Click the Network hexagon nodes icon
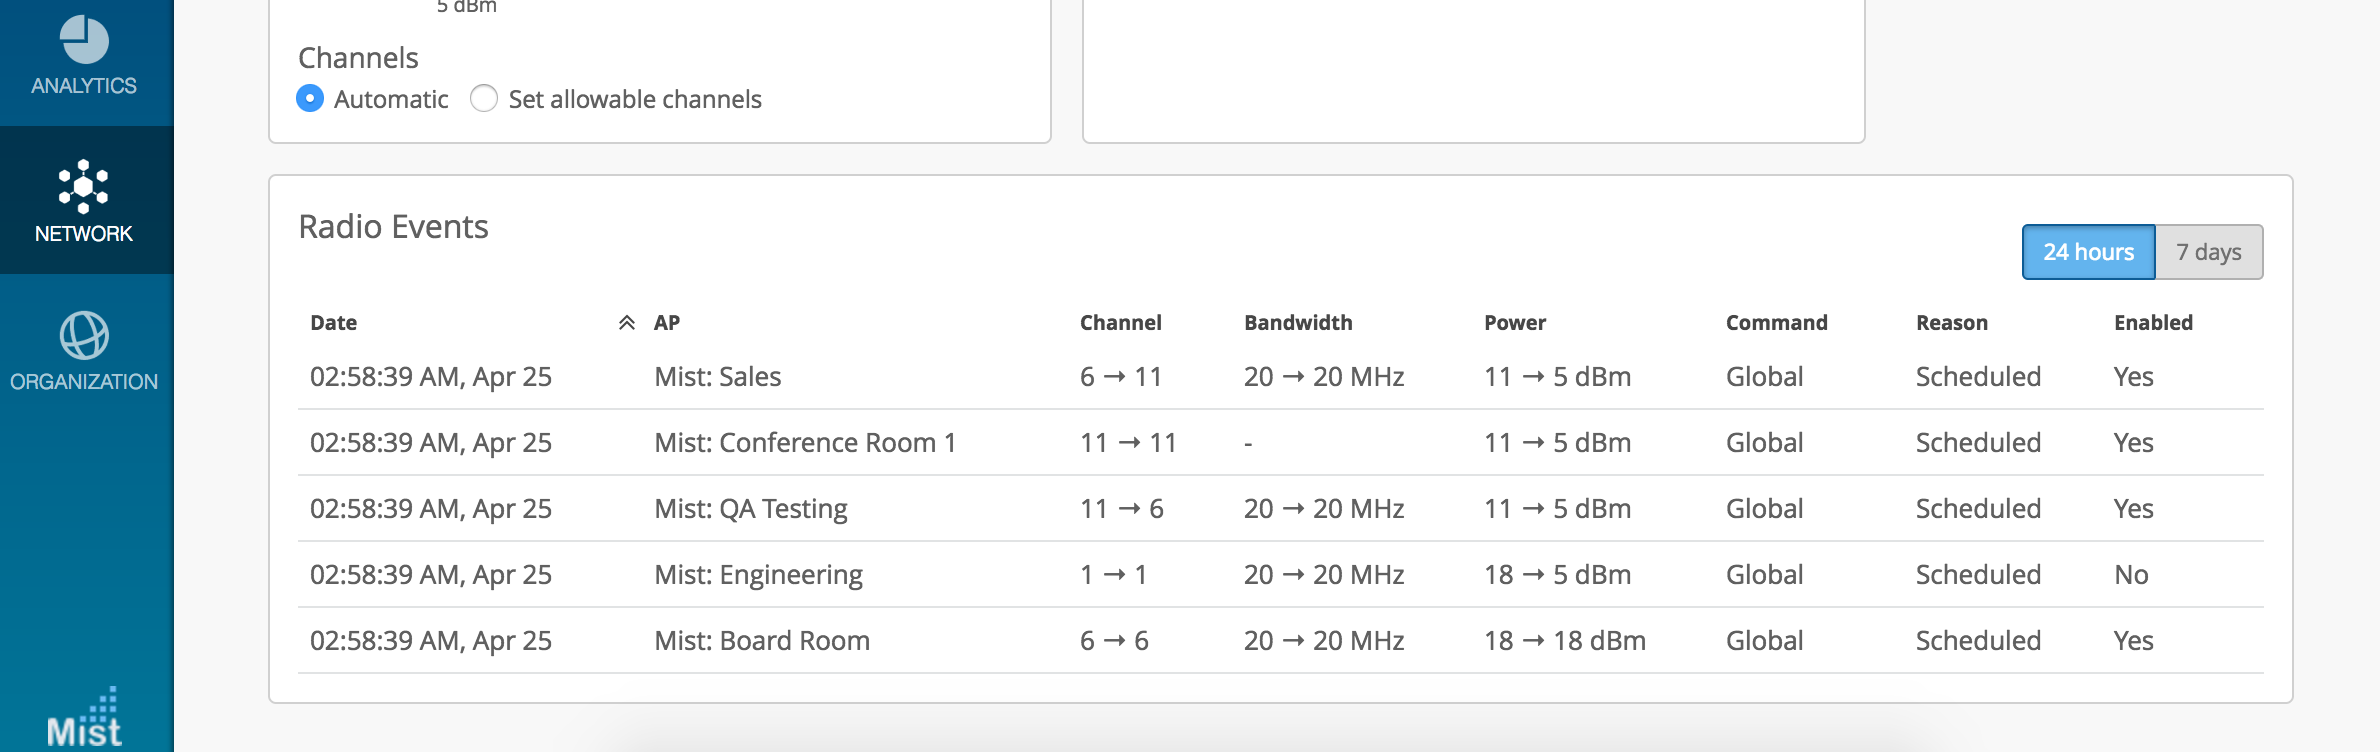 84,187
